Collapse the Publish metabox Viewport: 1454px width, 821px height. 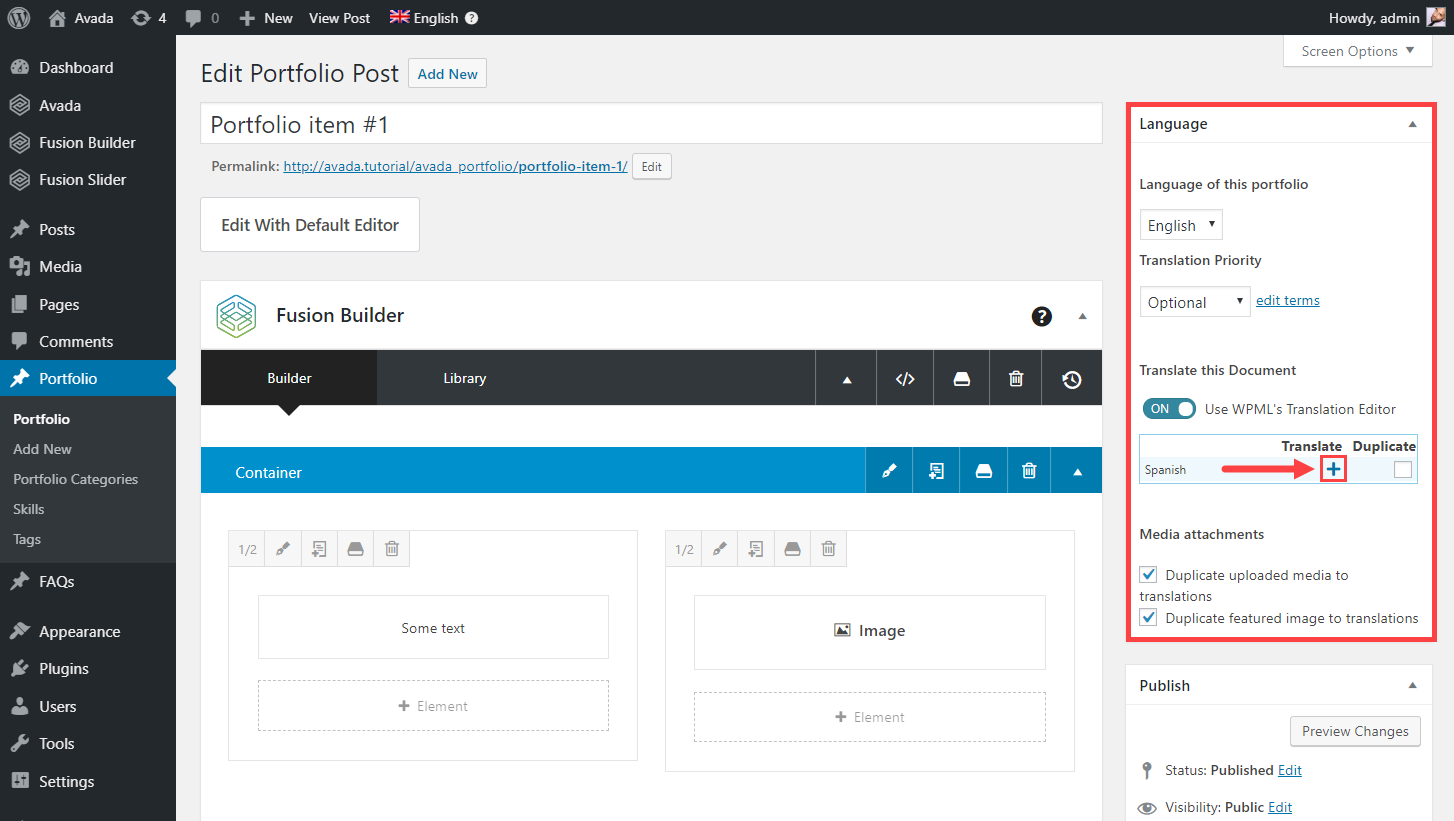tap(1412, 686)
